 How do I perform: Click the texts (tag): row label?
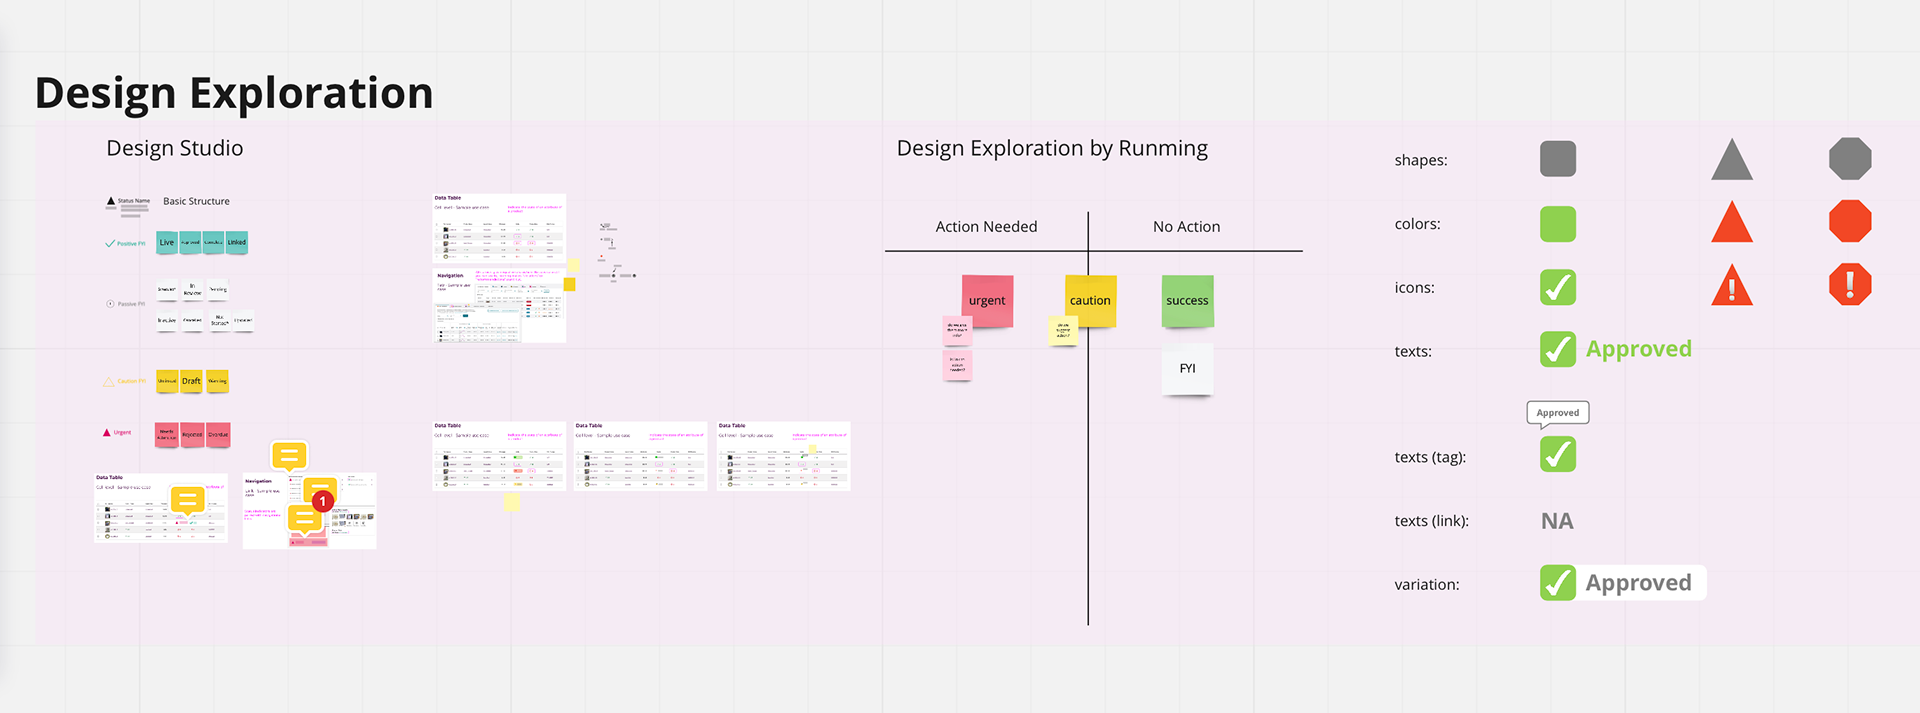pos(1430,457)
